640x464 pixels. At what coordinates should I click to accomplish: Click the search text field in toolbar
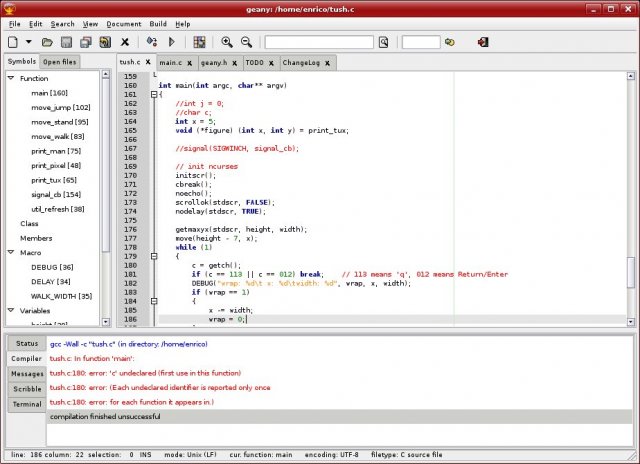click(x=319, y=42)
